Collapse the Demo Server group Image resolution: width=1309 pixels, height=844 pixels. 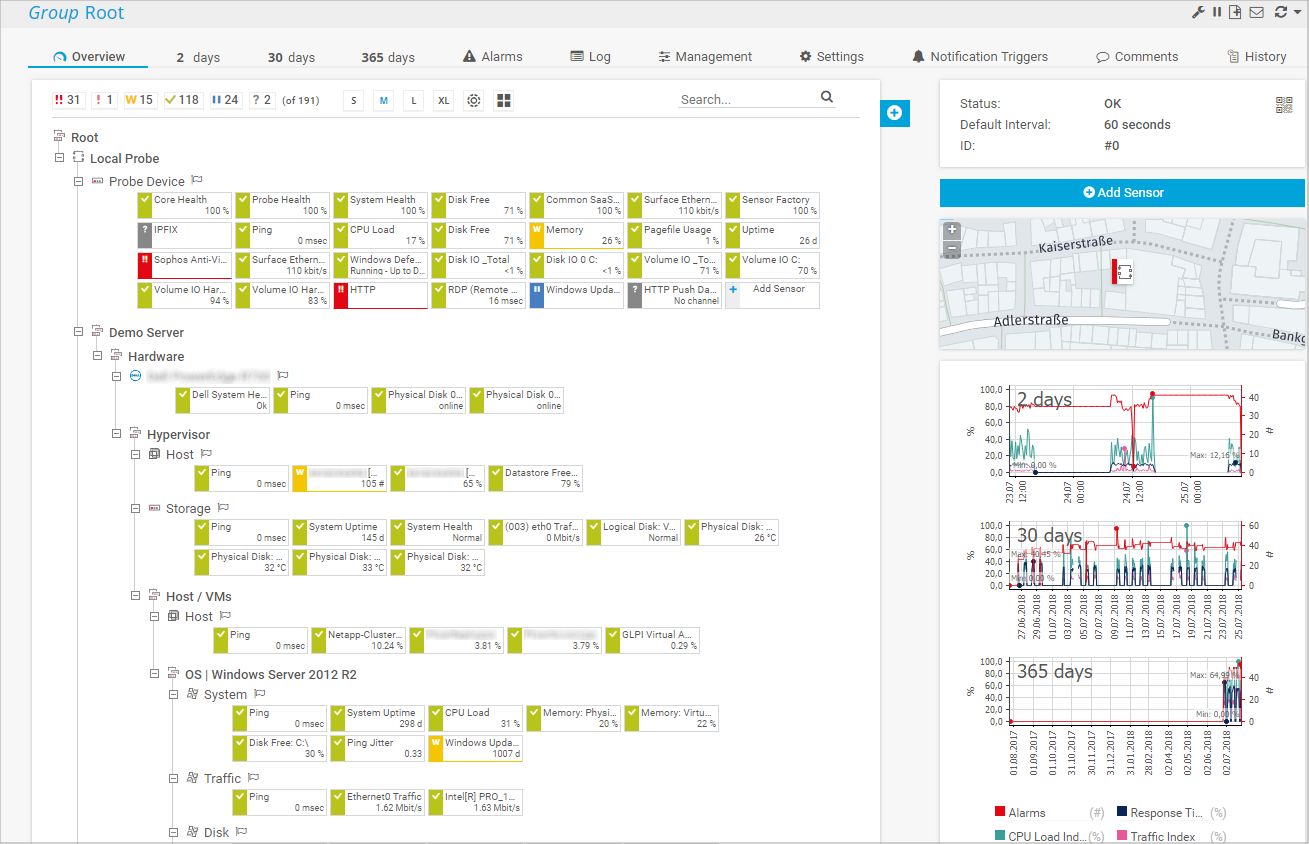click(79, 332)
